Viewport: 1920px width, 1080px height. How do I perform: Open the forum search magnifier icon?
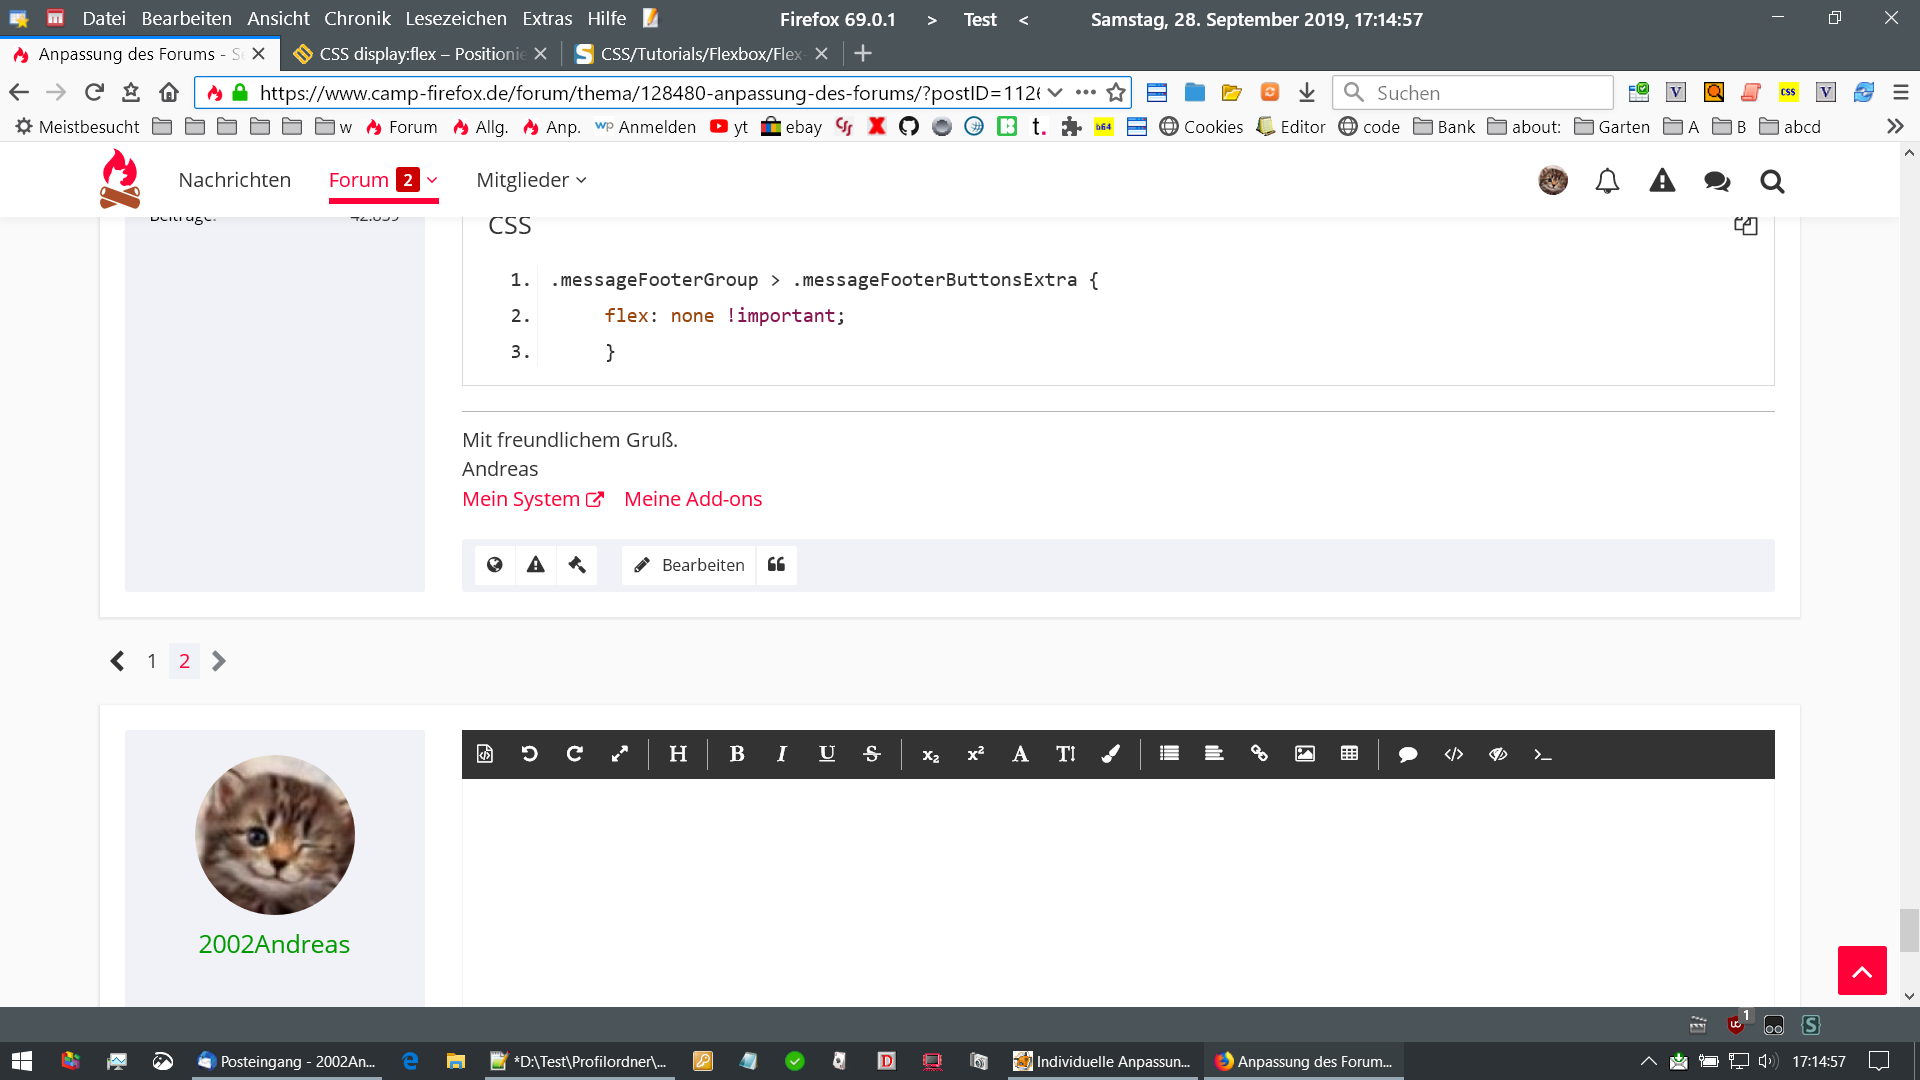[1772, 181]
